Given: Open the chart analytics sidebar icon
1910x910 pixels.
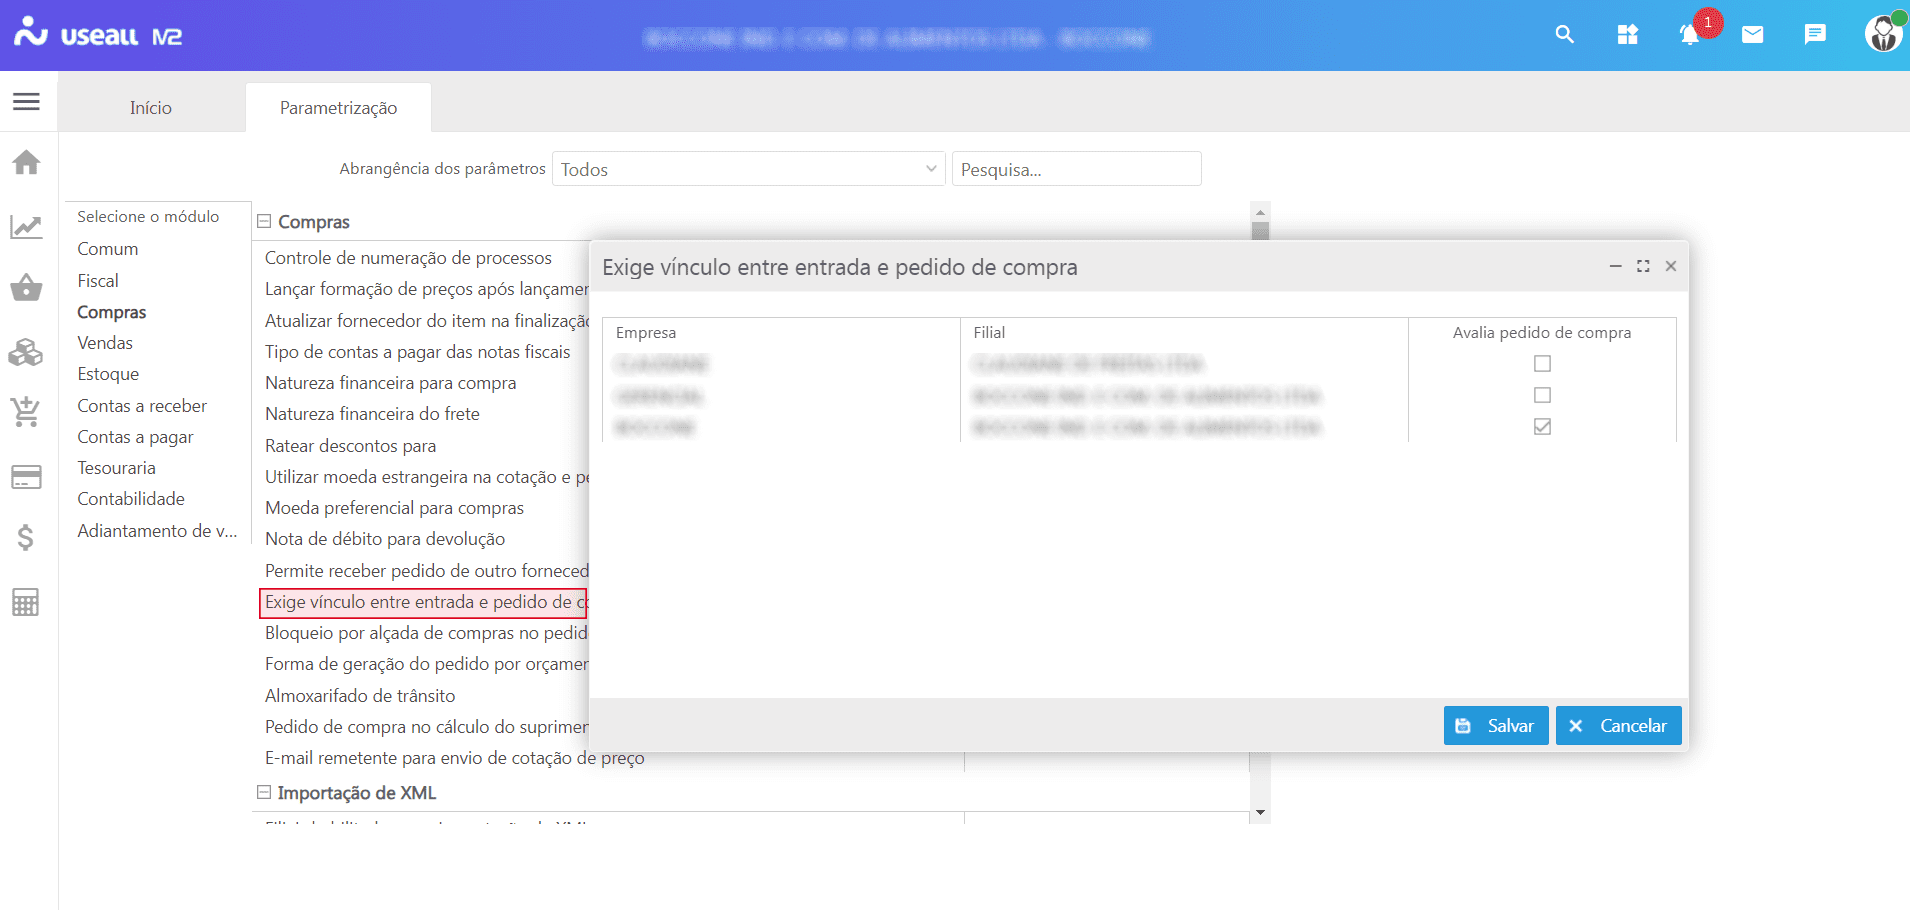Looking at the screenshot, I should click(x=27, y=227).
